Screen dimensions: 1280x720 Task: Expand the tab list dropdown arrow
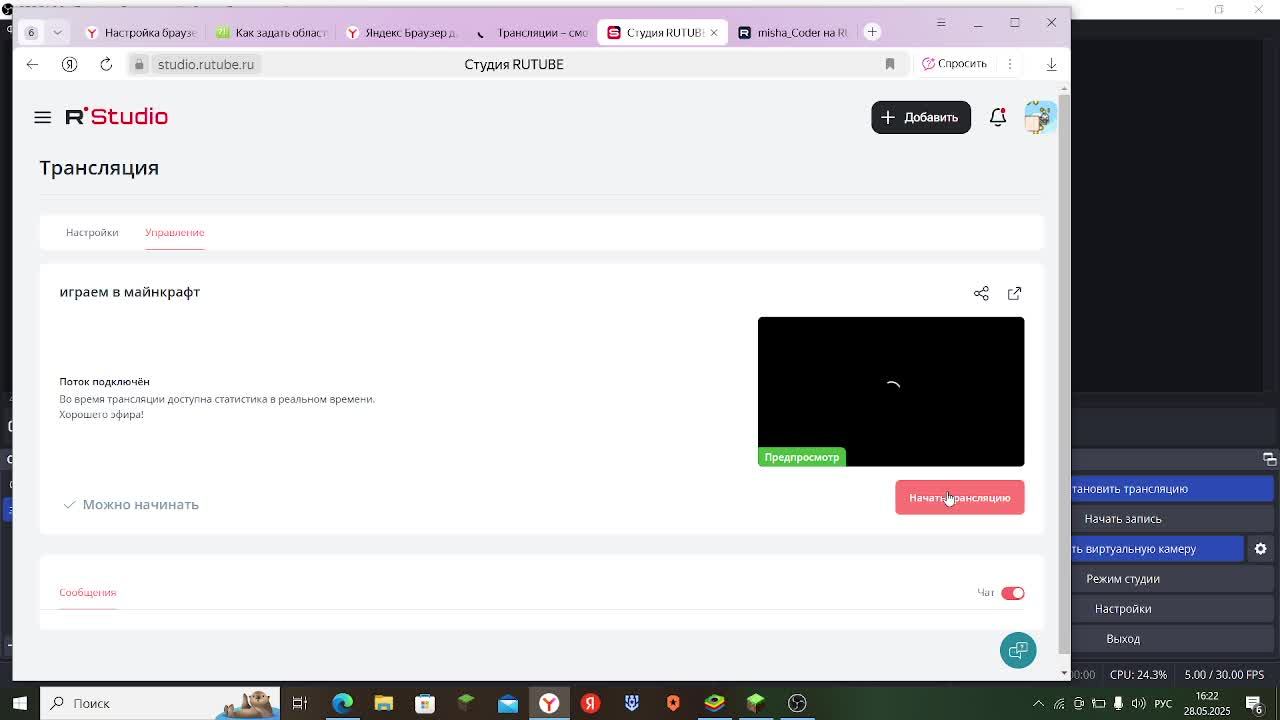point(57,32)
